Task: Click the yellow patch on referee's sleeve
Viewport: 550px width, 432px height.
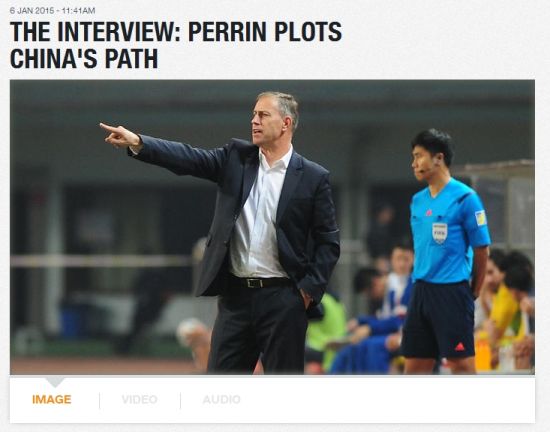Action: coord(481,218)
